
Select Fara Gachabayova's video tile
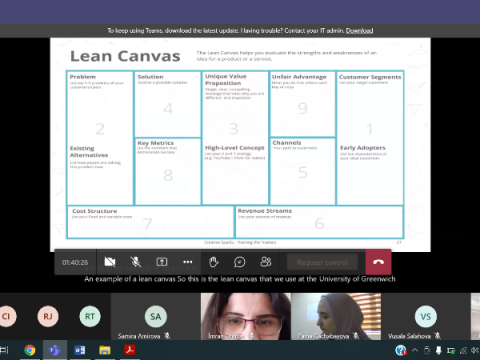336,316
